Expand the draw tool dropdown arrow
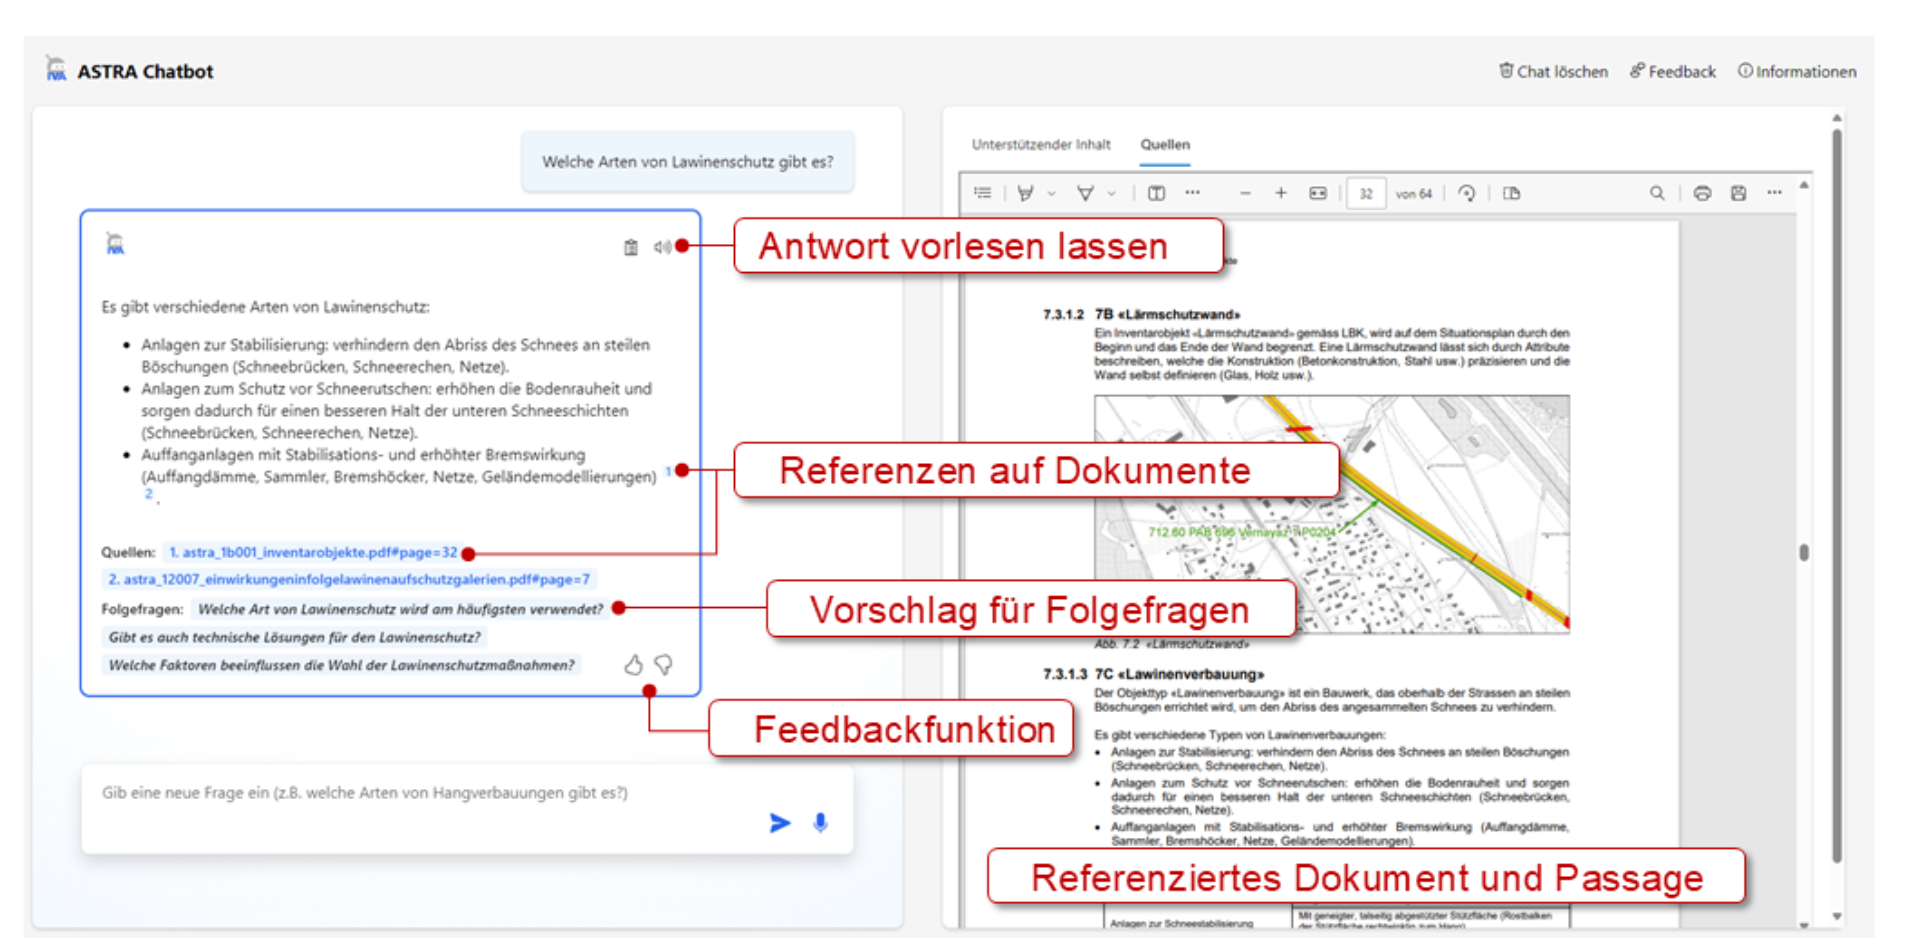Viewport: 1920px width, 938px height. coord(1111,194)
